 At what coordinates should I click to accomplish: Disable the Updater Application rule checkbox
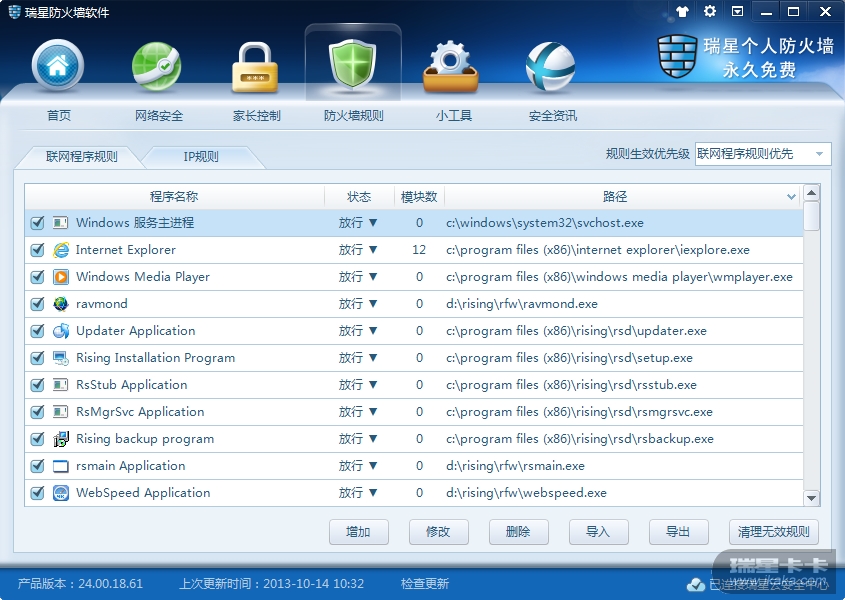(37, 330)
